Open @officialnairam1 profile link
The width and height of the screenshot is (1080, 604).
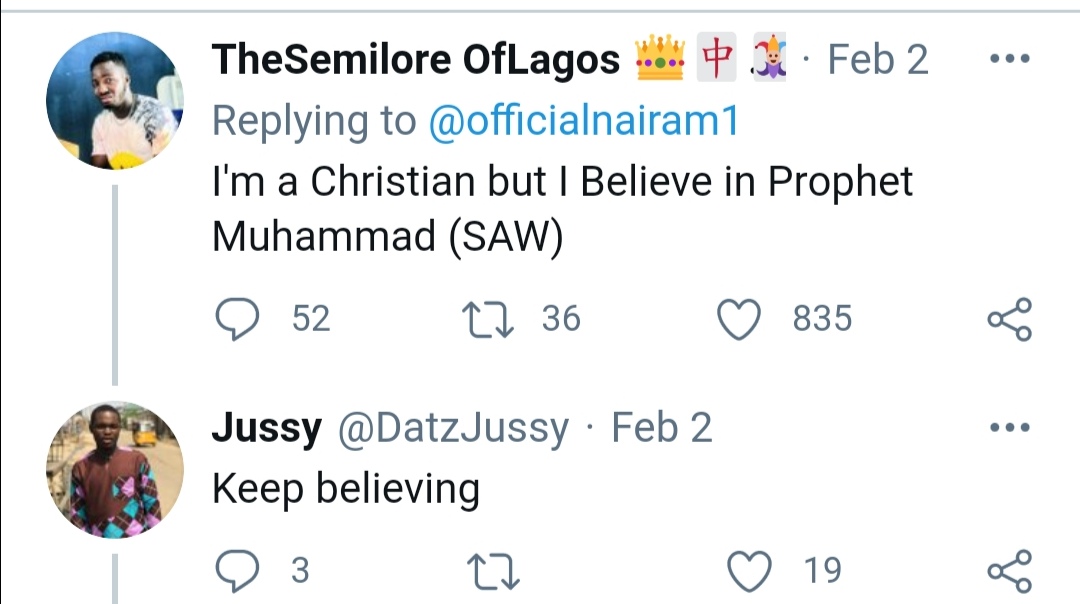coord(583,121)
